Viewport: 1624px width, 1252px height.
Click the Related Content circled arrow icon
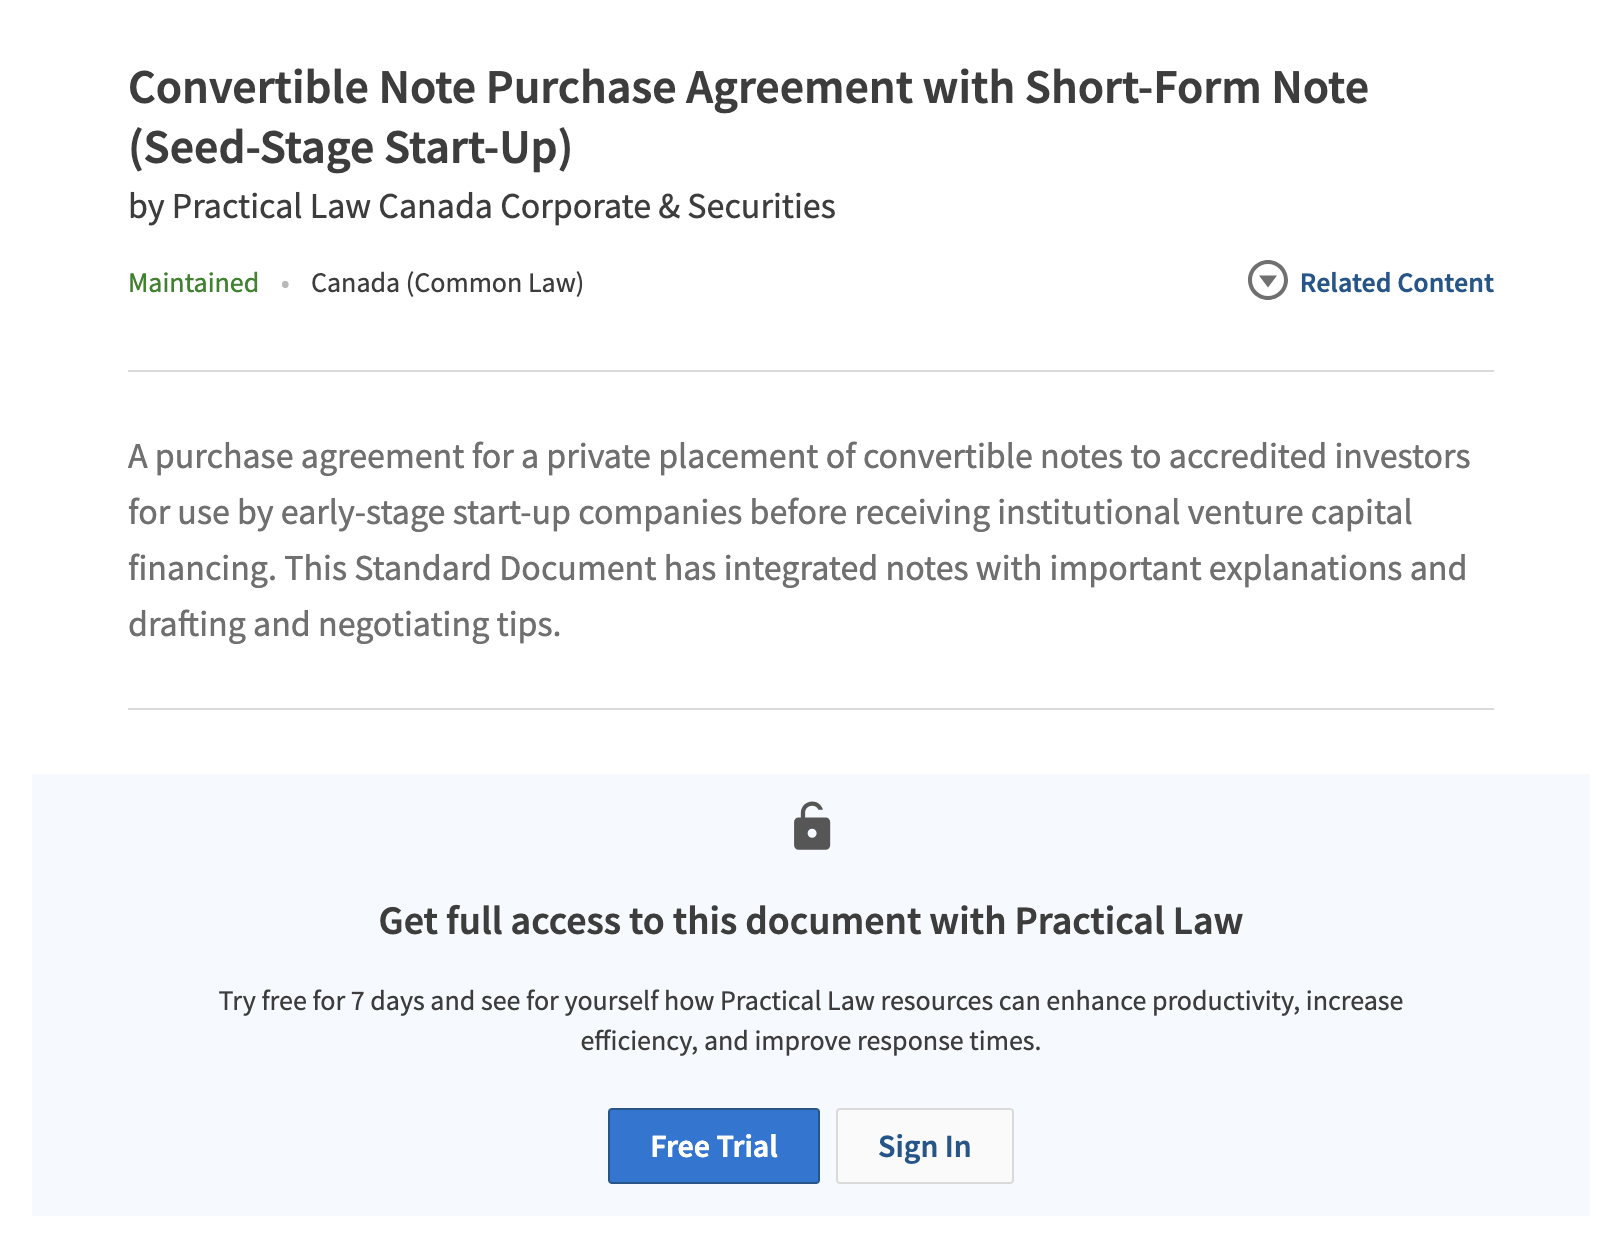click(1267, 281)
